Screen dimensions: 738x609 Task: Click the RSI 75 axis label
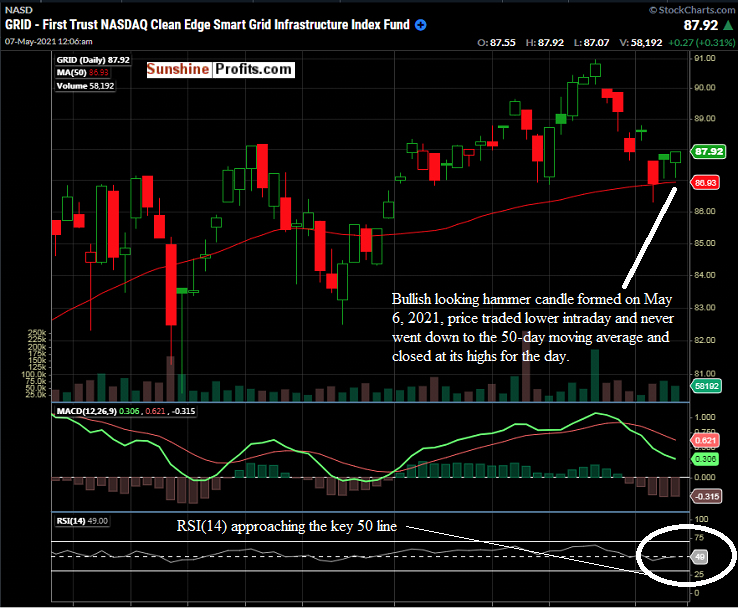[x=699, y=537]
